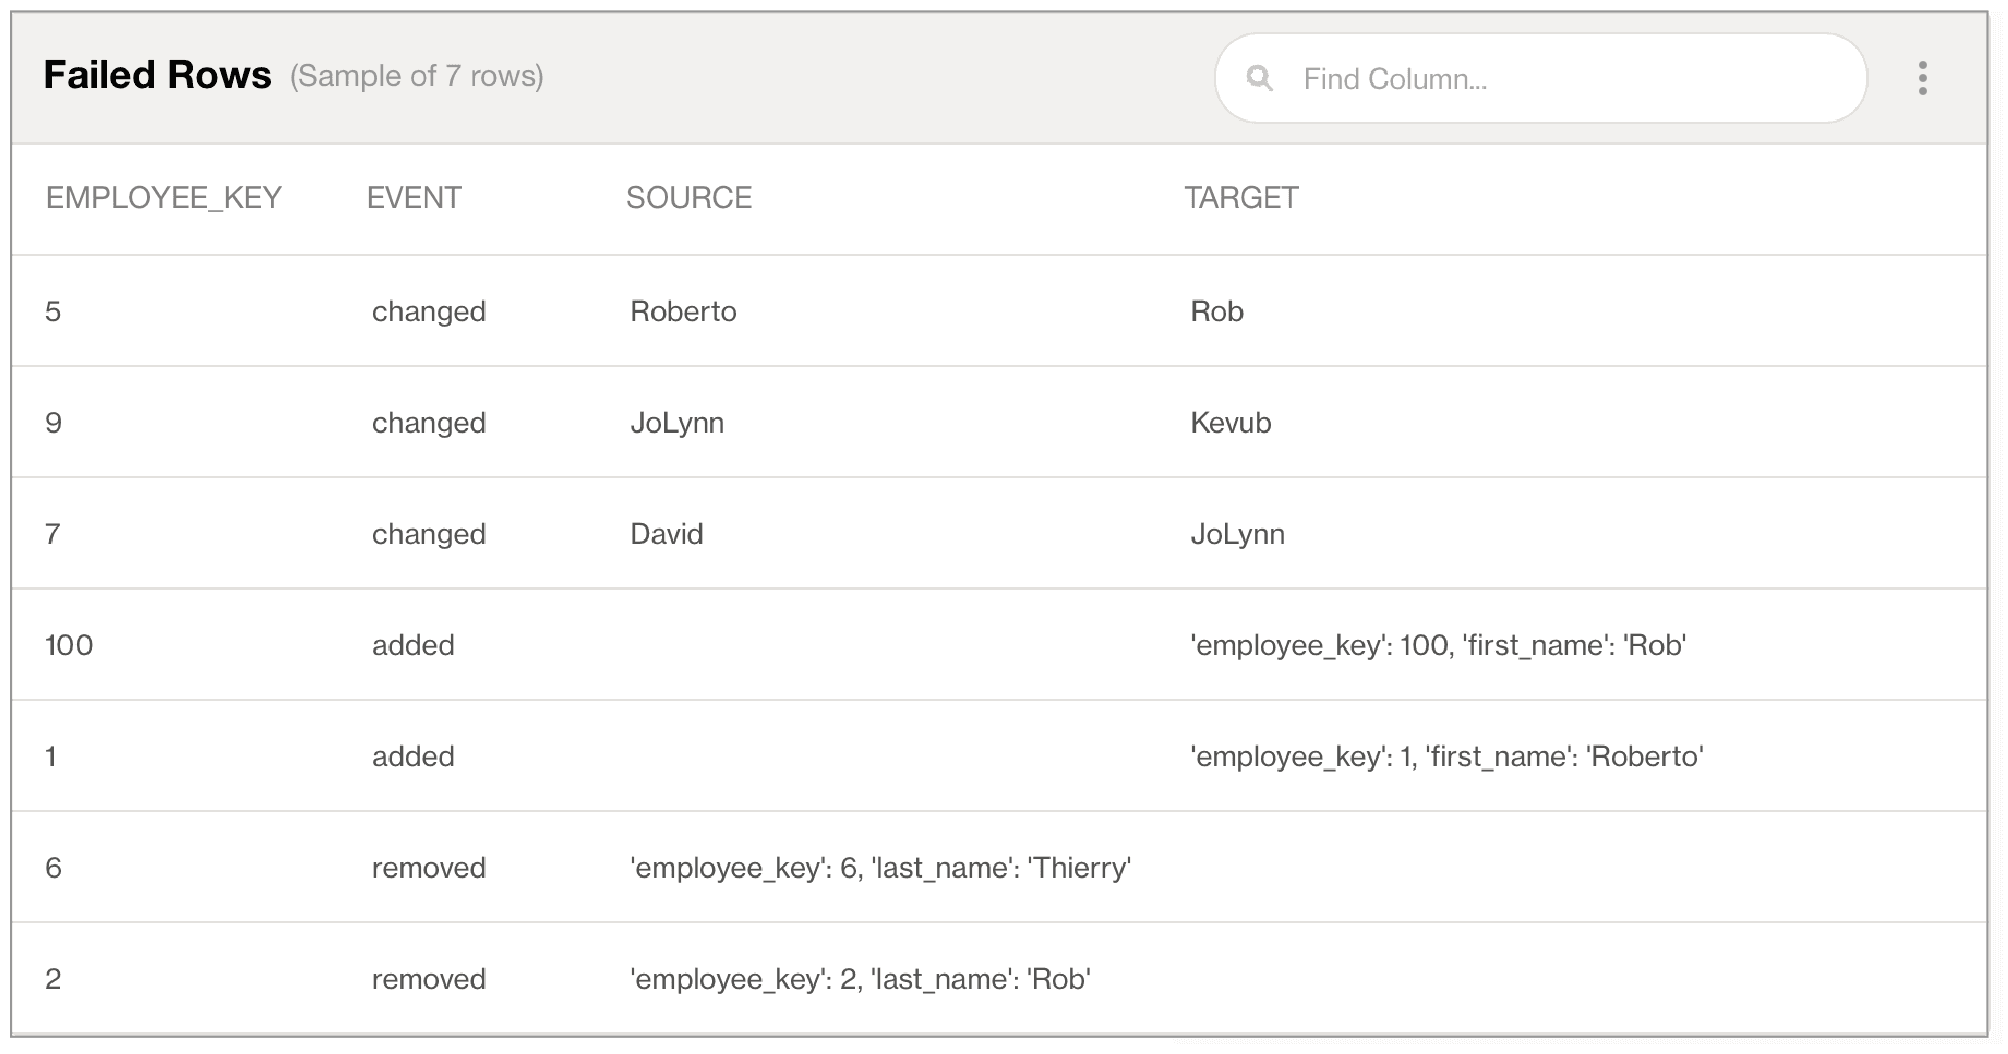Open the three-dot options menu
The height and width of the screenshot is (1054, 2008).
tap(1922, 78)
